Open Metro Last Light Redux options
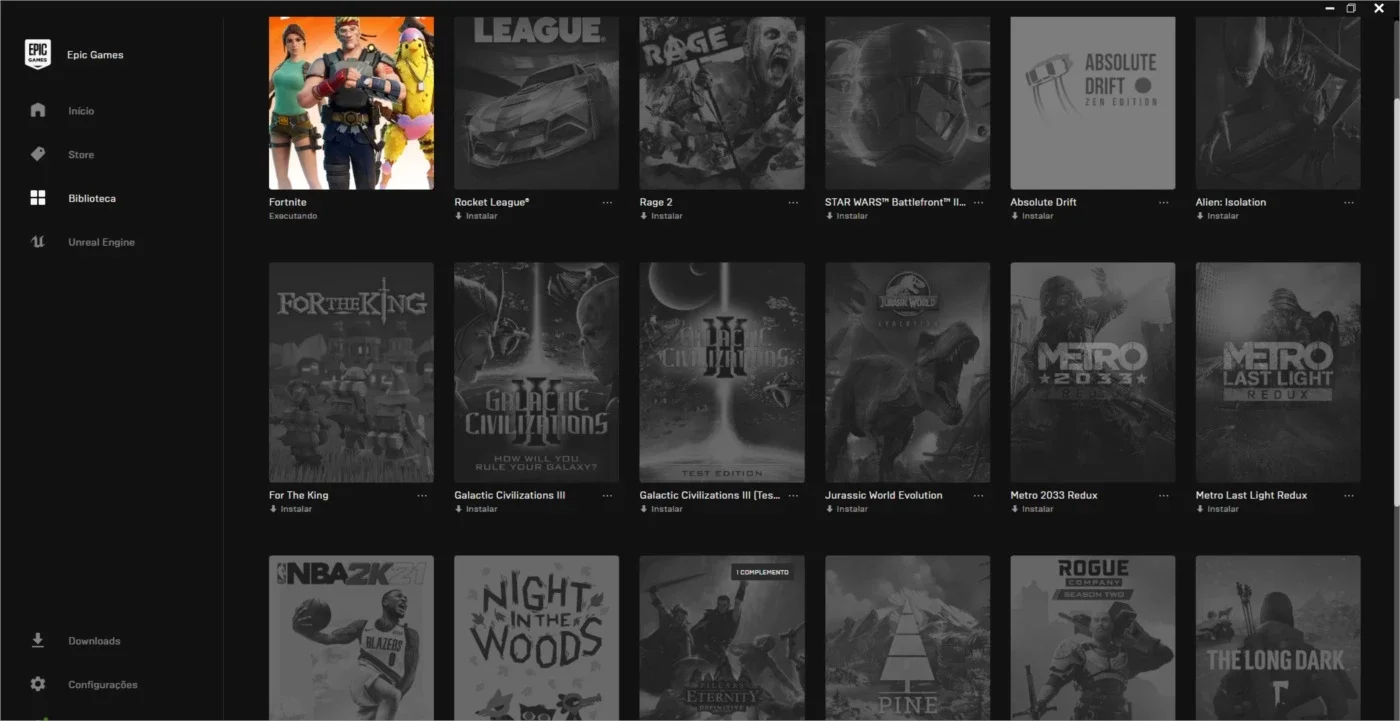The height and width of the screenshot is (721, 1400). [1349, 495]
